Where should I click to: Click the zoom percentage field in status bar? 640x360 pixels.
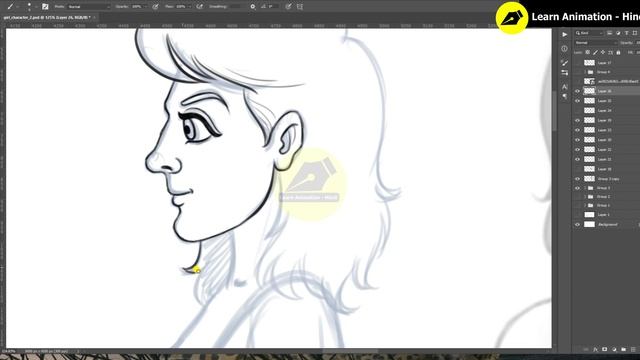[x=9, y=351]
